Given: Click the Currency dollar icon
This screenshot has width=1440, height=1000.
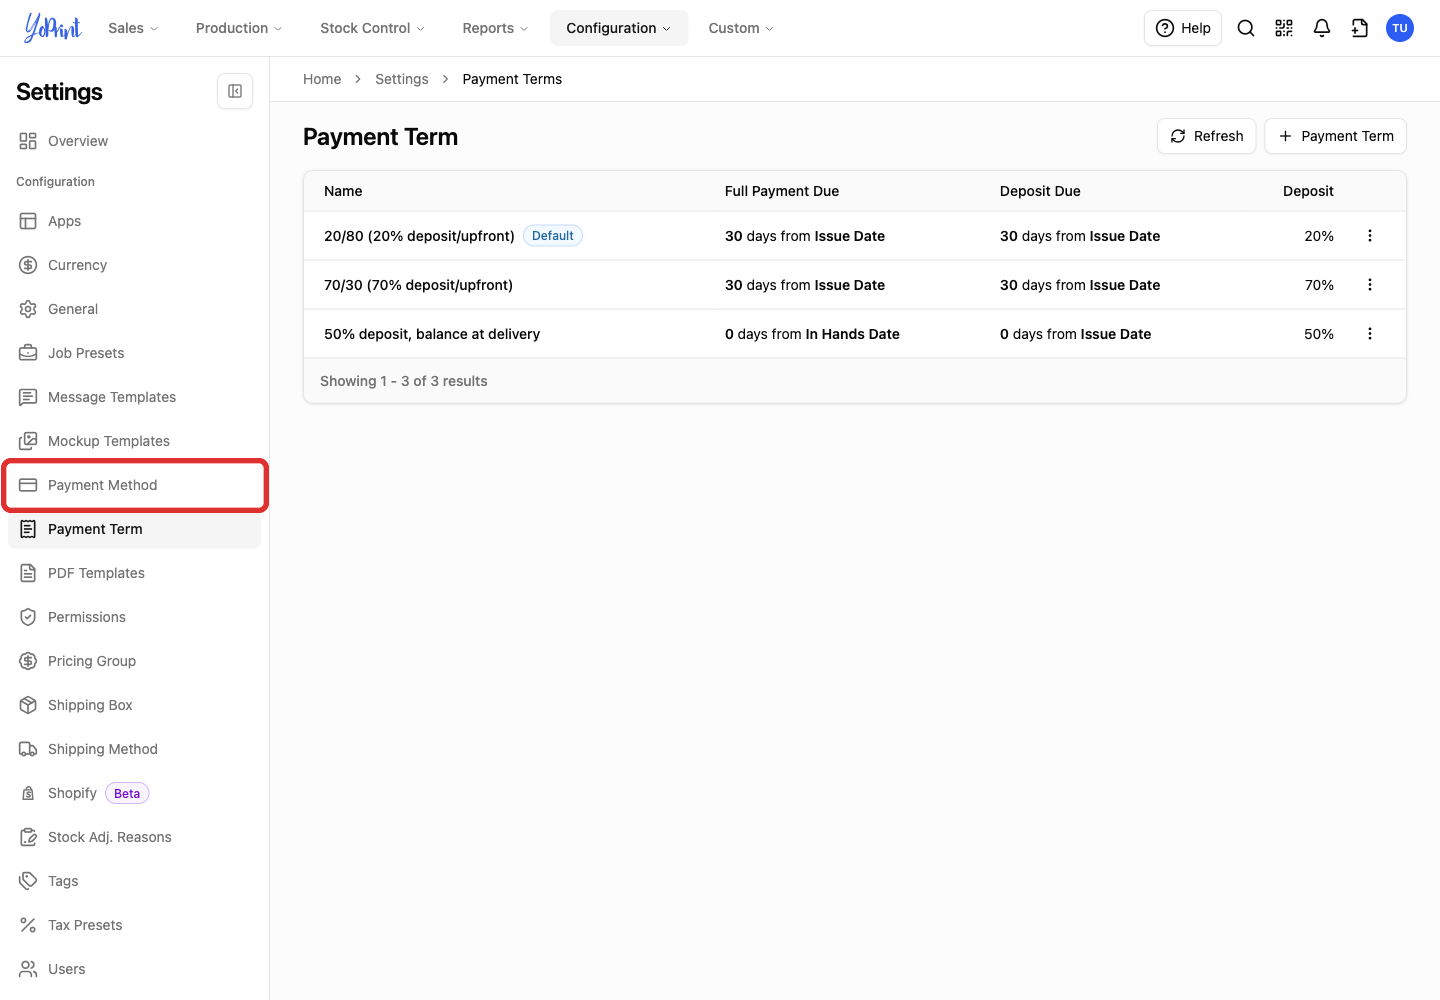Looking at the screenshot, I should pyautogui.click(x=28, y=265).
